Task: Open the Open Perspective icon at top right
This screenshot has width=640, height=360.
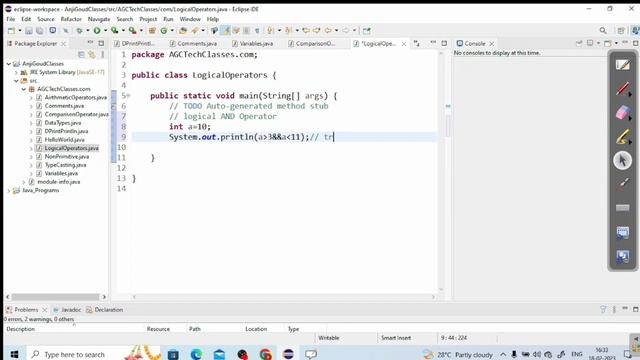Action: tap(621, 31)
